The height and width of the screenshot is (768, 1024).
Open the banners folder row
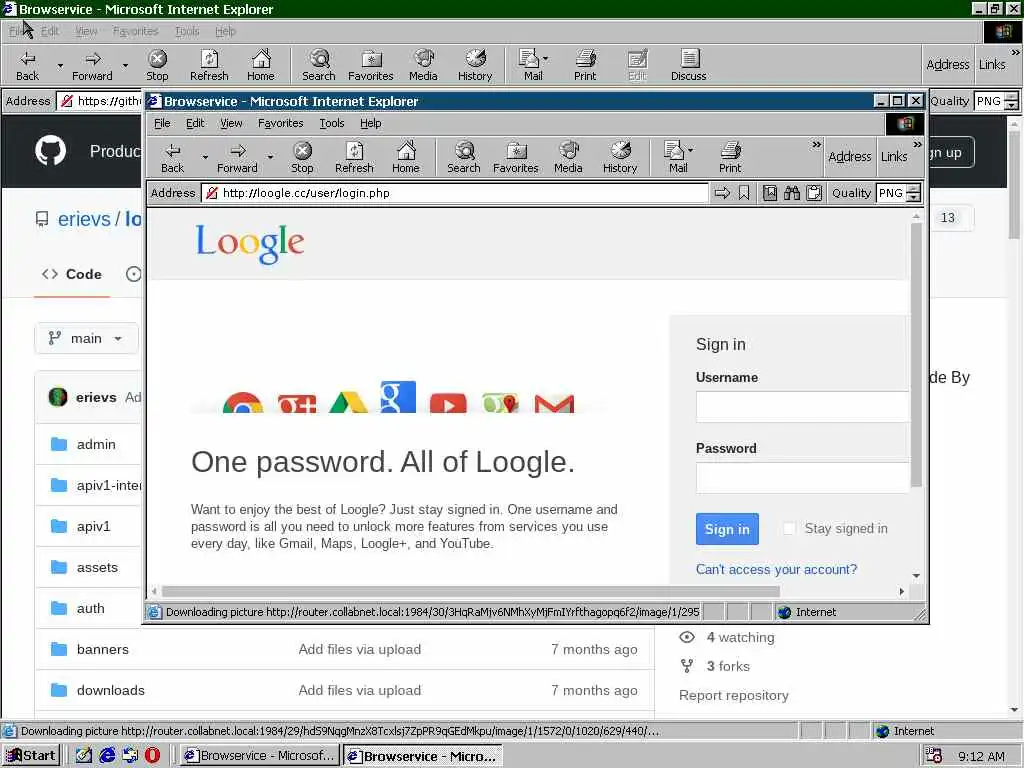pos(345,649)
